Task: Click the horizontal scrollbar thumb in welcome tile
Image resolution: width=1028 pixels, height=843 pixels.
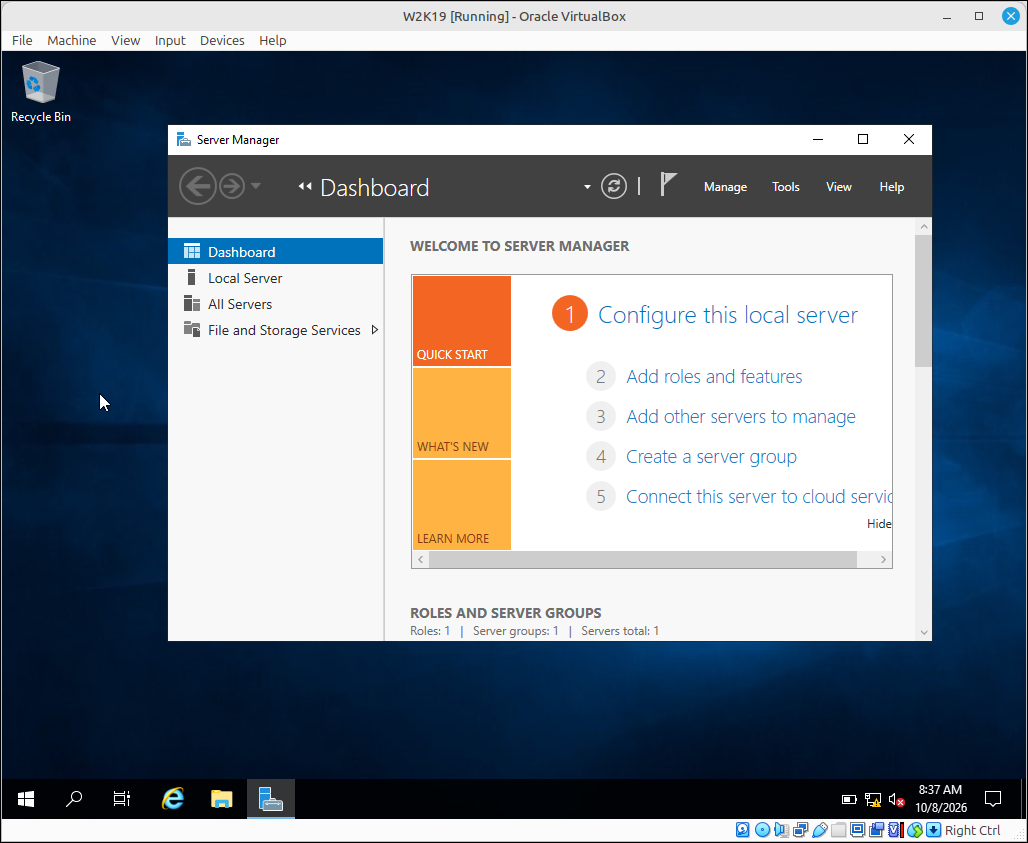Action: point(642,559)
